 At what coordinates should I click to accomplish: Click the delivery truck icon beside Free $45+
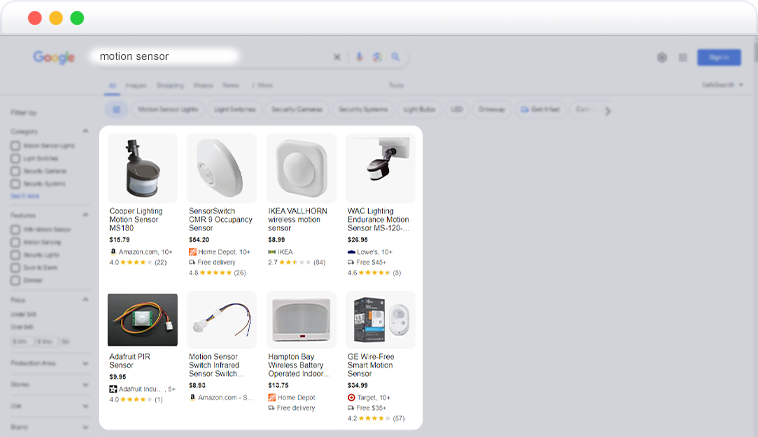coord(351,262)
